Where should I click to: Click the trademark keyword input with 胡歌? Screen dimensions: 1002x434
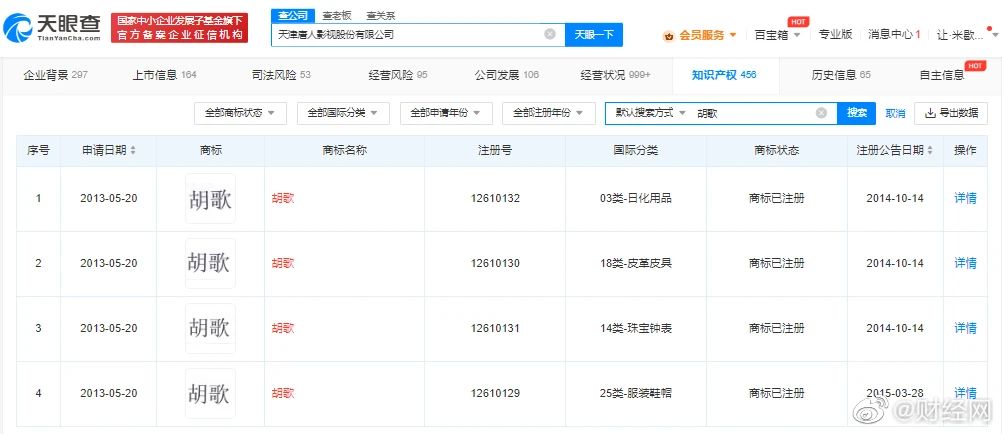754,113
